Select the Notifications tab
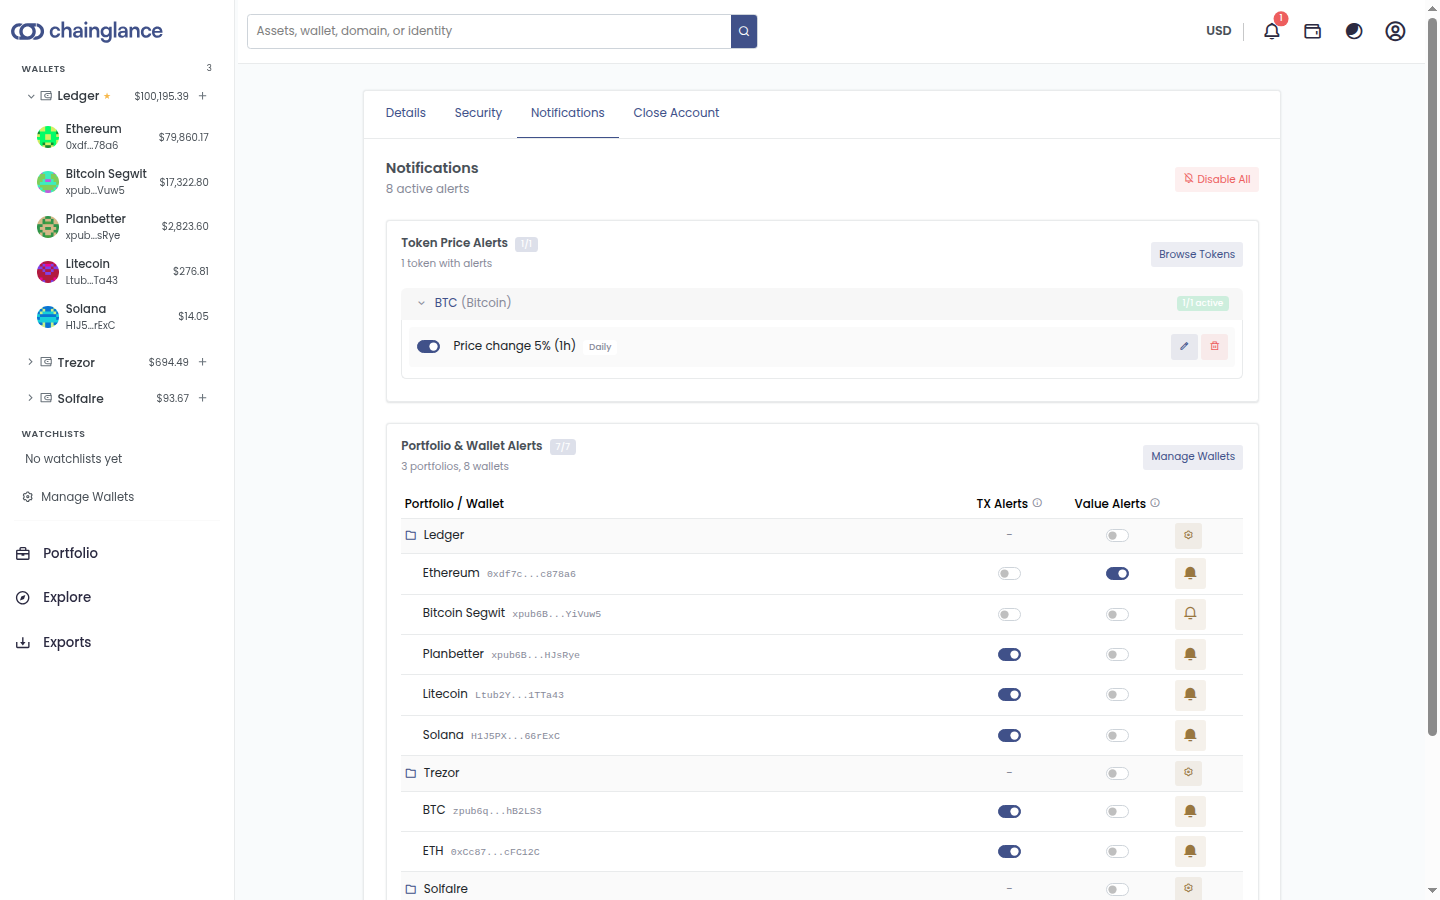 (x=568, y=113)
